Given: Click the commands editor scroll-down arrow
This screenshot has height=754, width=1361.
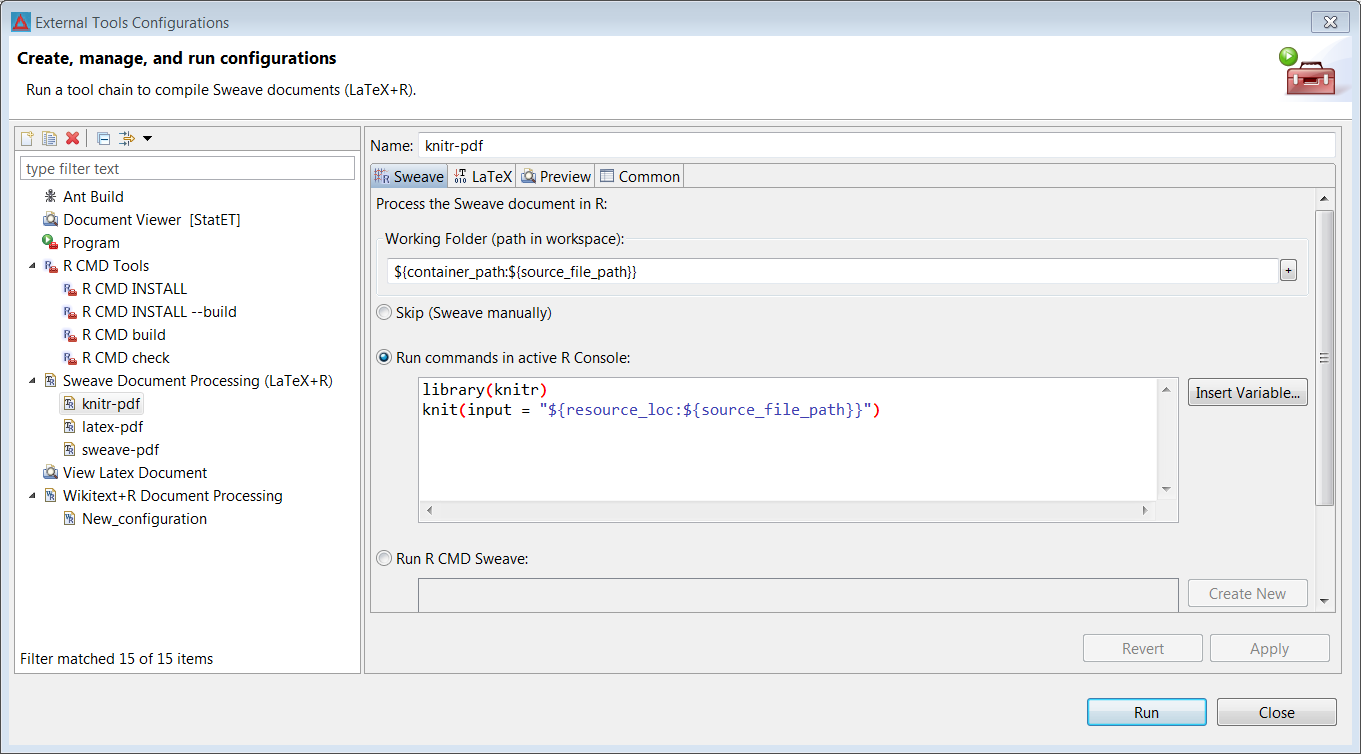Looking at the screenshot, I should 1166,489.
